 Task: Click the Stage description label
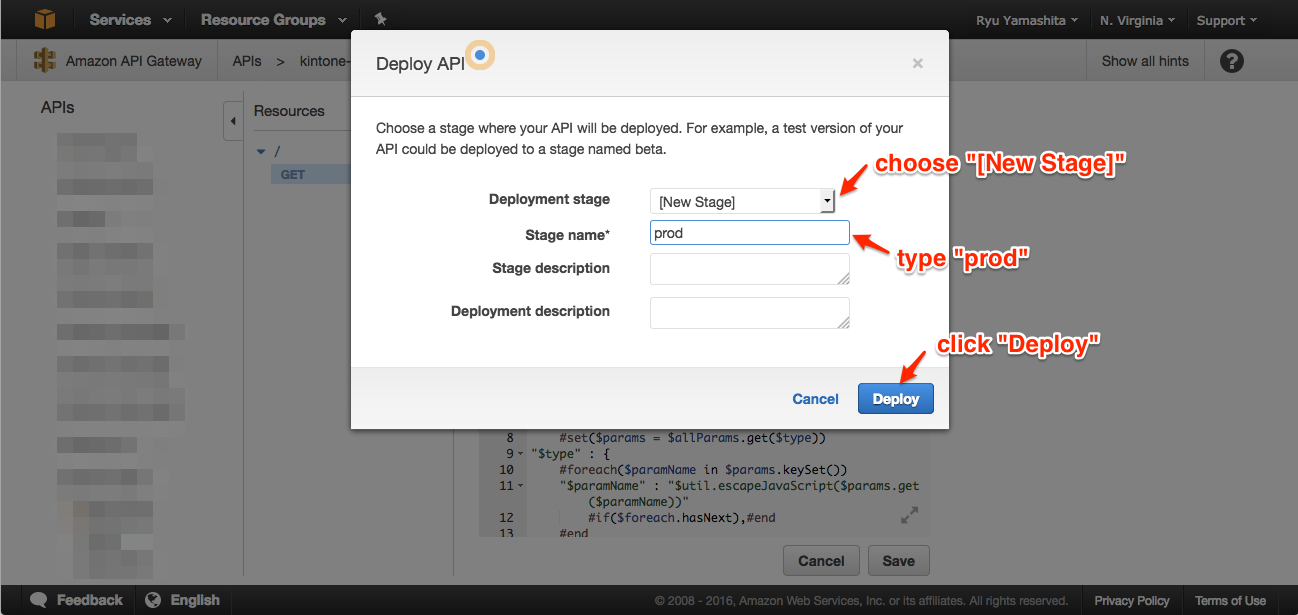551,268
